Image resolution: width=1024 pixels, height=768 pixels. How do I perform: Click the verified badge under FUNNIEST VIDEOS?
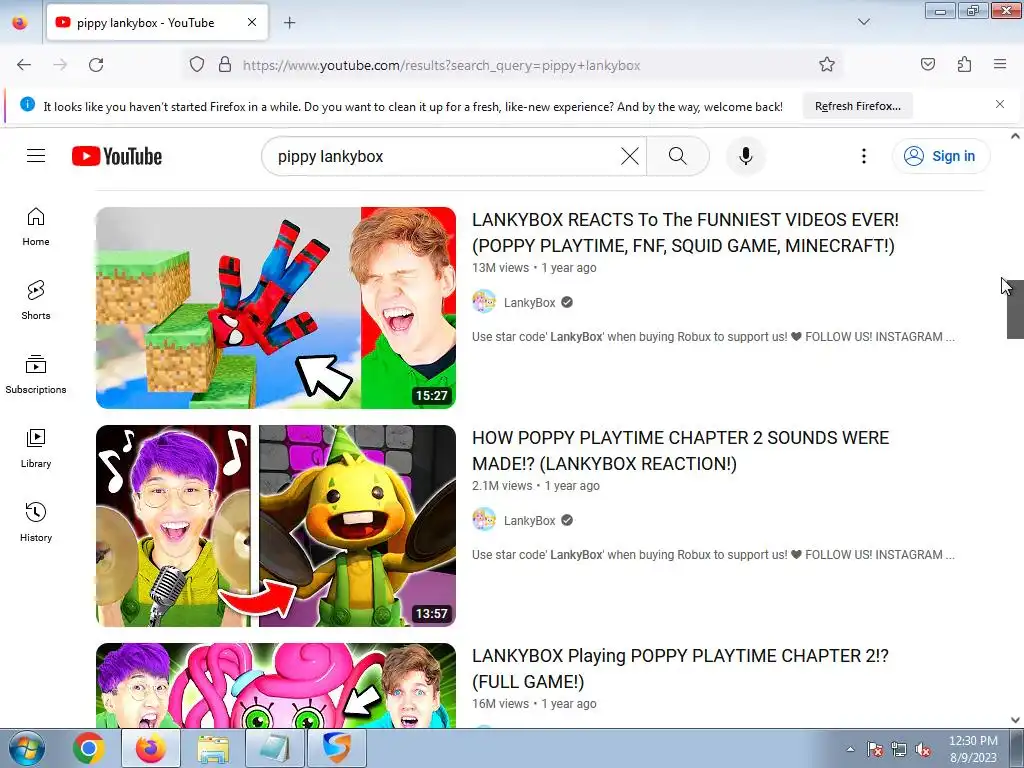pos(567,302)
